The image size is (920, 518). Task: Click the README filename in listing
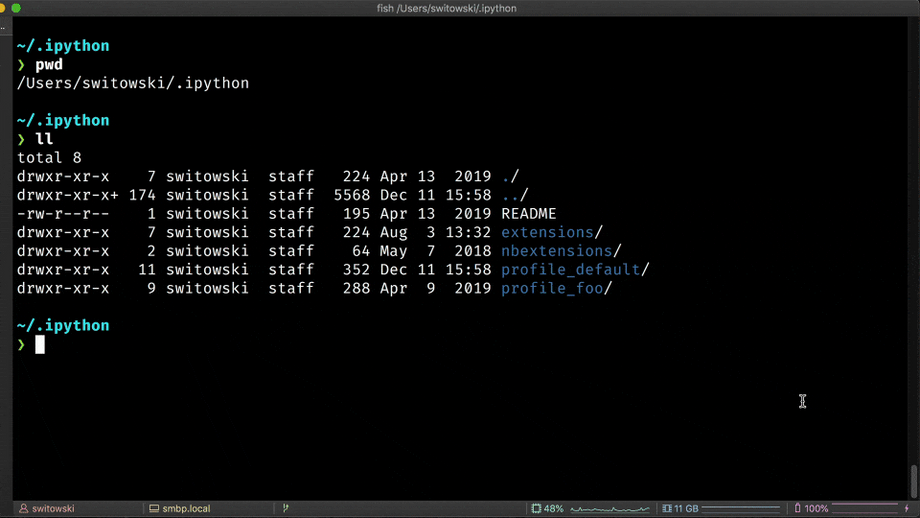click(528, 214)
